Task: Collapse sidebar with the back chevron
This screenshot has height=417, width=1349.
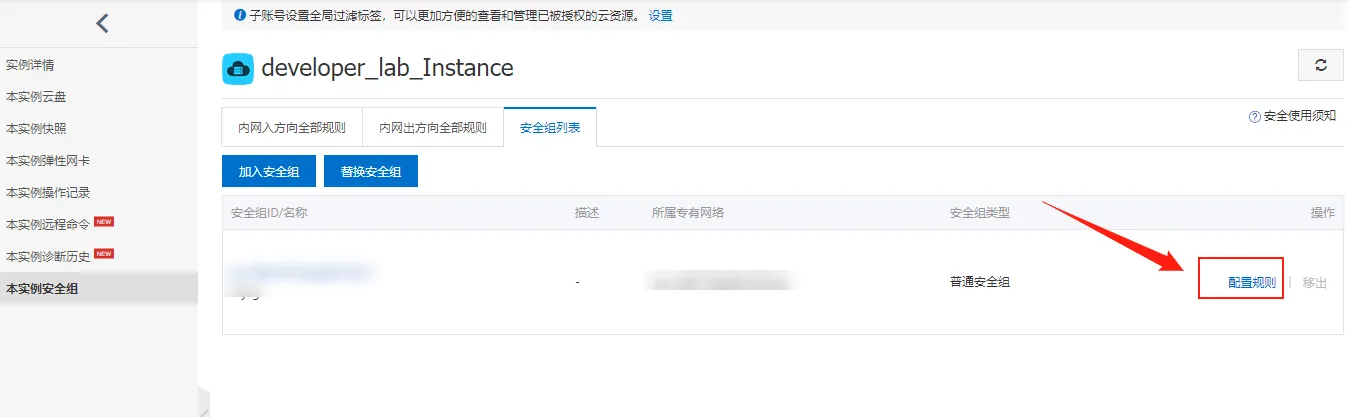Action: 102,23
